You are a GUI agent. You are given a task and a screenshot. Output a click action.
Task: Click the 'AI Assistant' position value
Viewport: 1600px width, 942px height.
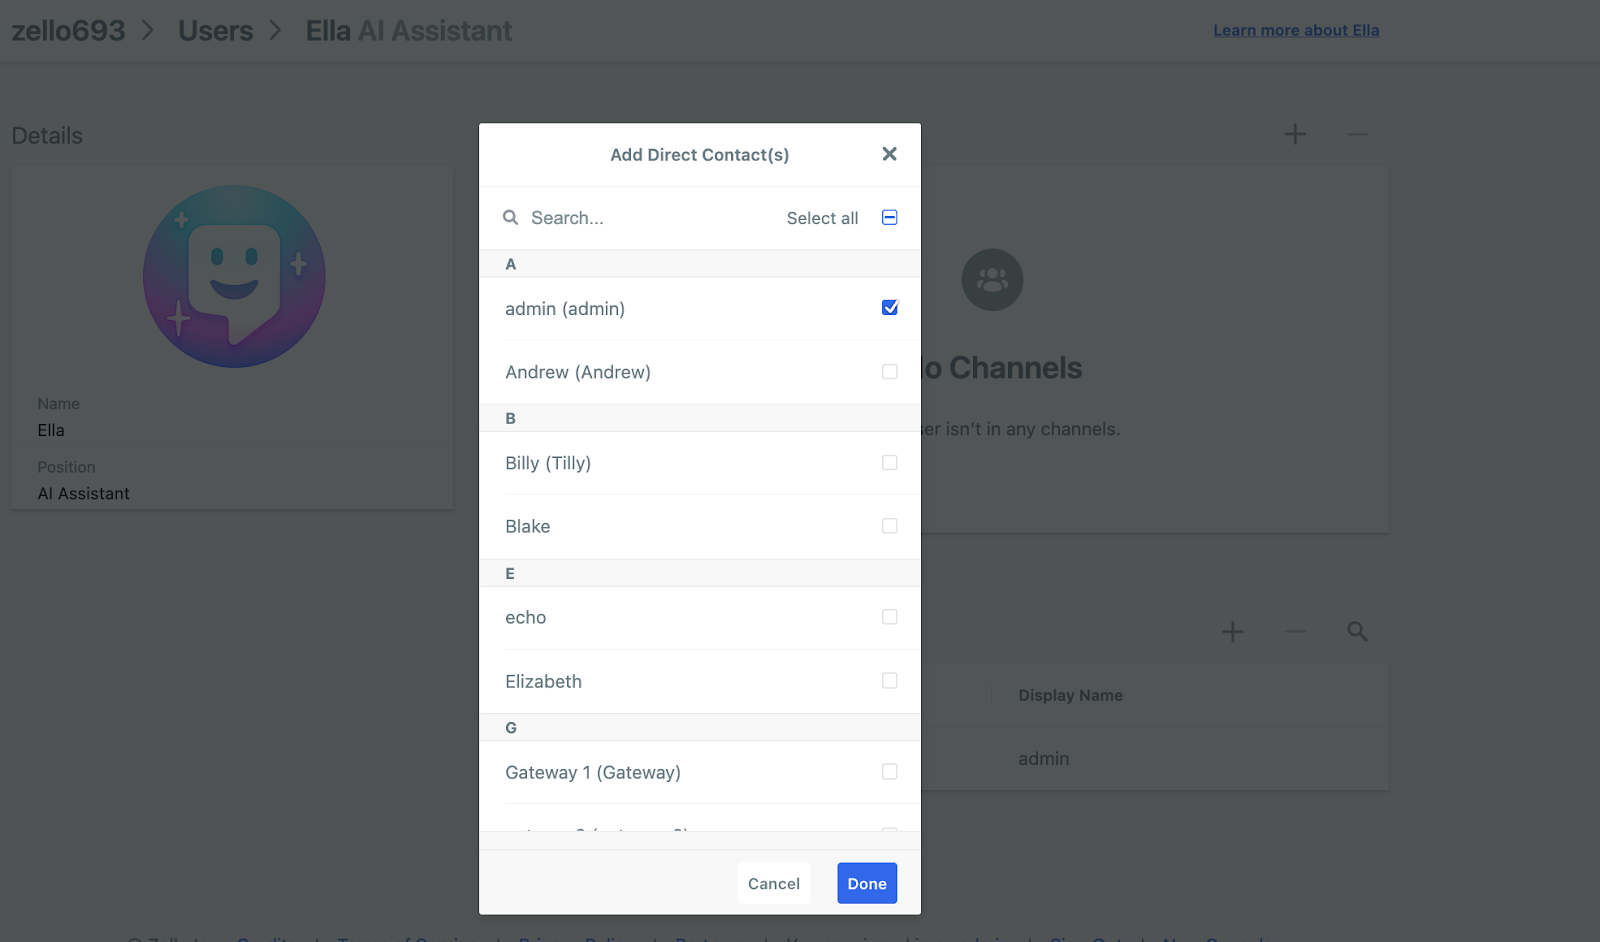tap(83, 493)
